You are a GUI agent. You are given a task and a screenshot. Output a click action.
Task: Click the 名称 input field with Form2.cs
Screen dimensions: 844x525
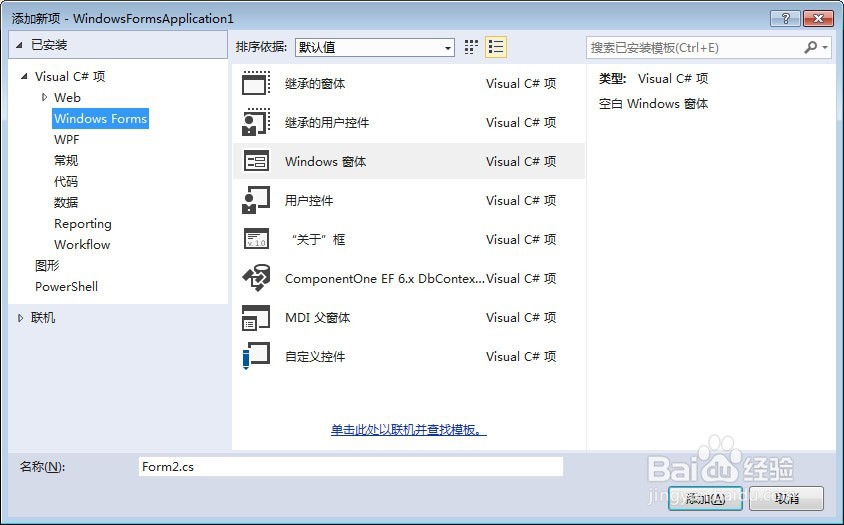pyautogui.click(x=351, y=466)
